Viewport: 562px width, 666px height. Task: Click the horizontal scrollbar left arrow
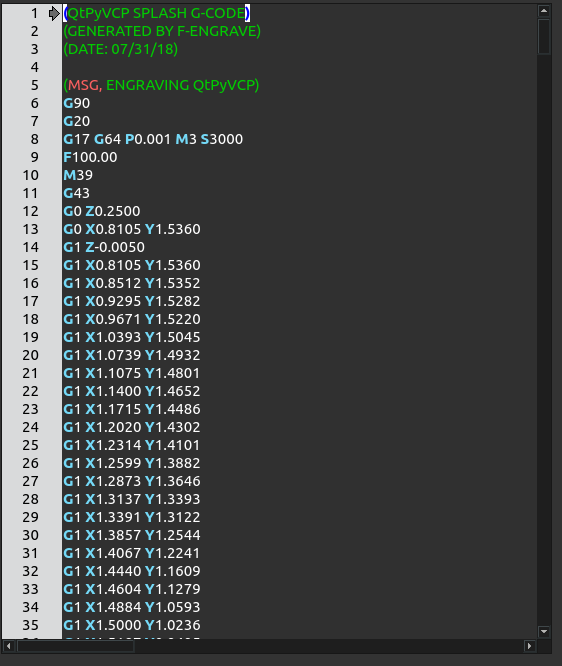coord(8,646)
